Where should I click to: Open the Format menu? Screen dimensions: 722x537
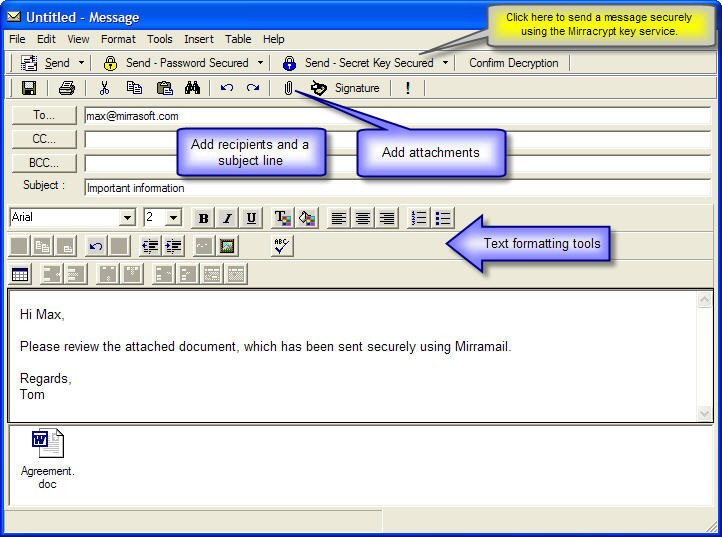coord(118,39)
